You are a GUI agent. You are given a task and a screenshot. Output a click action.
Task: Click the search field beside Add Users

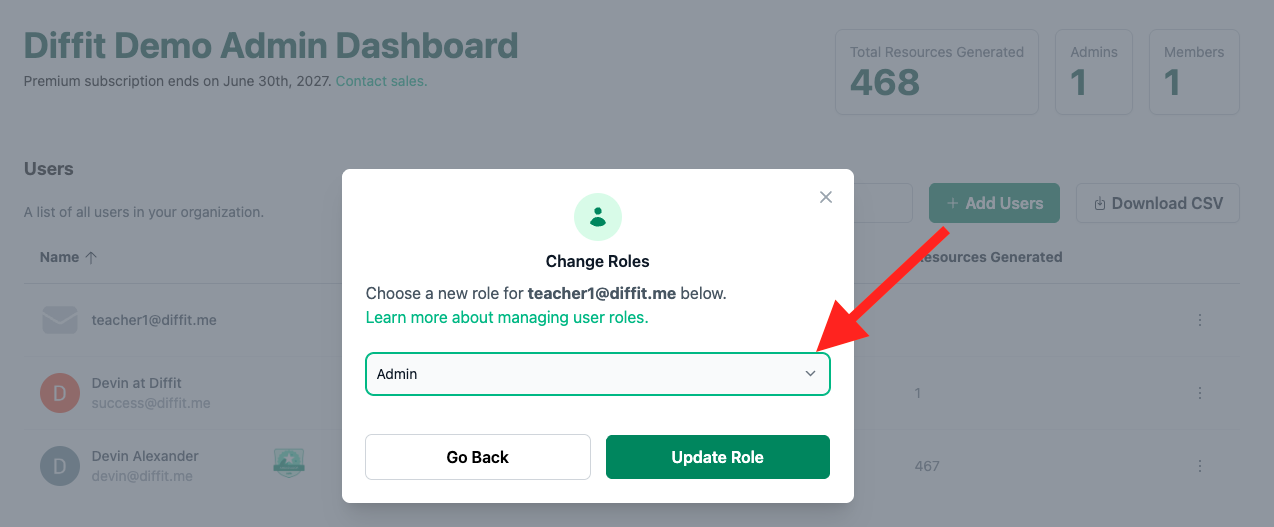(x=883, y=203)
